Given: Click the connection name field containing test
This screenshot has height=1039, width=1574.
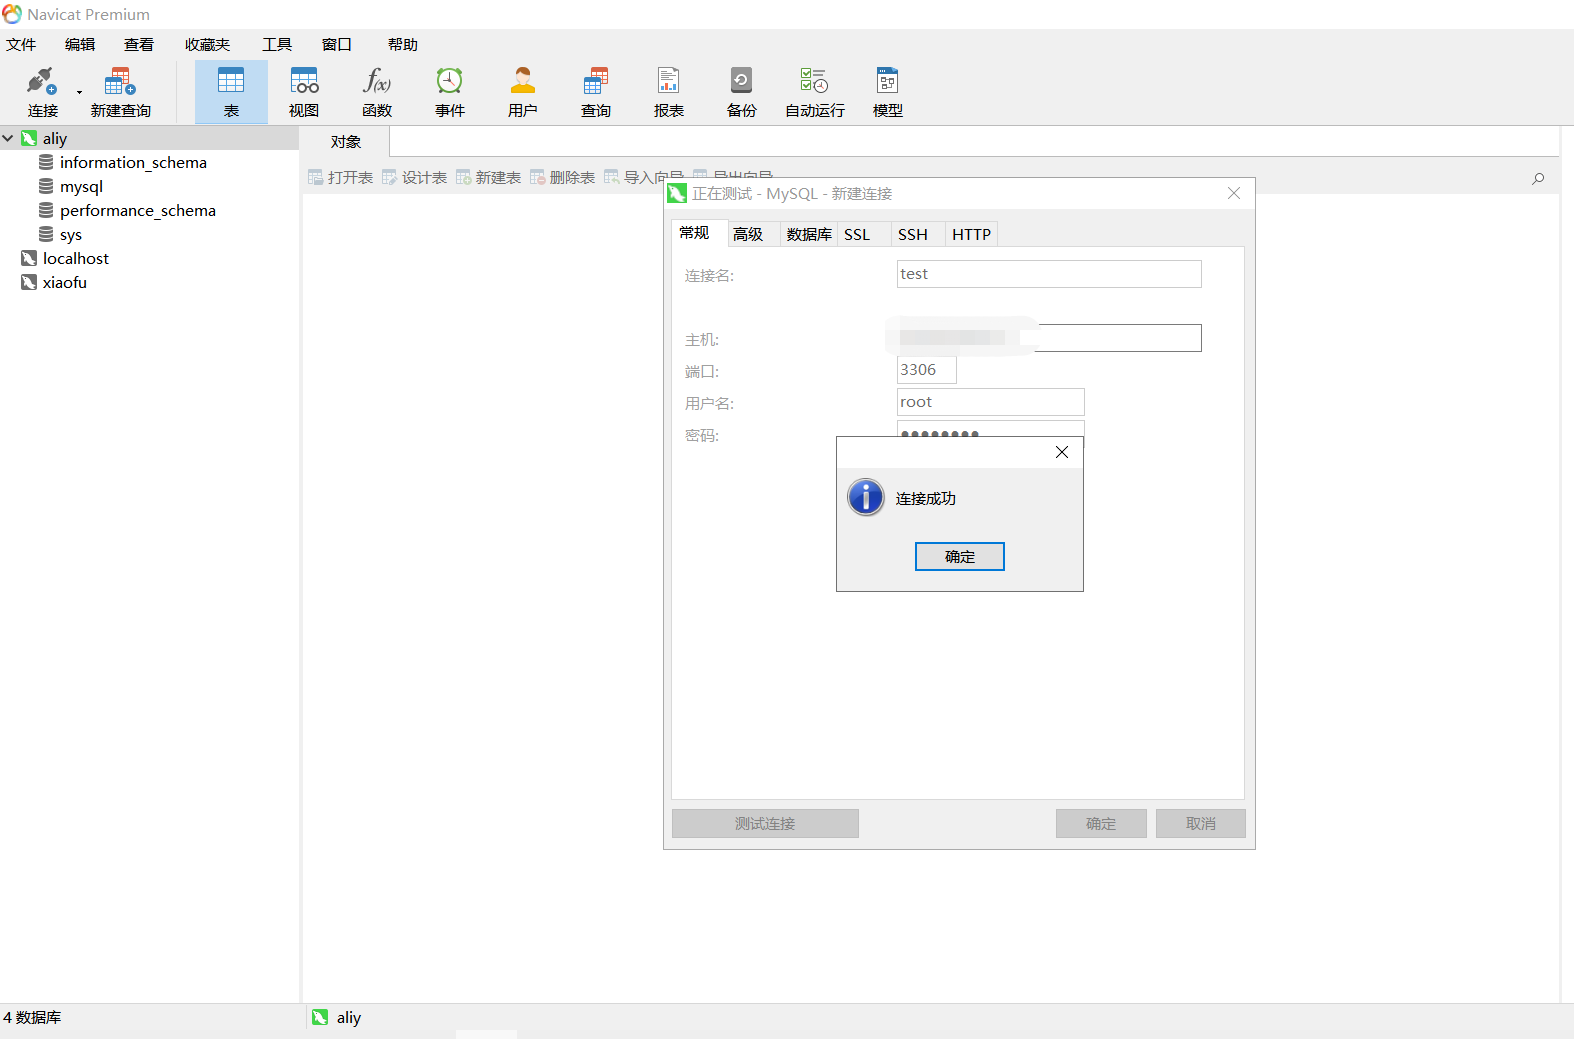Looking at the screenshot, I should (1049, 274).
